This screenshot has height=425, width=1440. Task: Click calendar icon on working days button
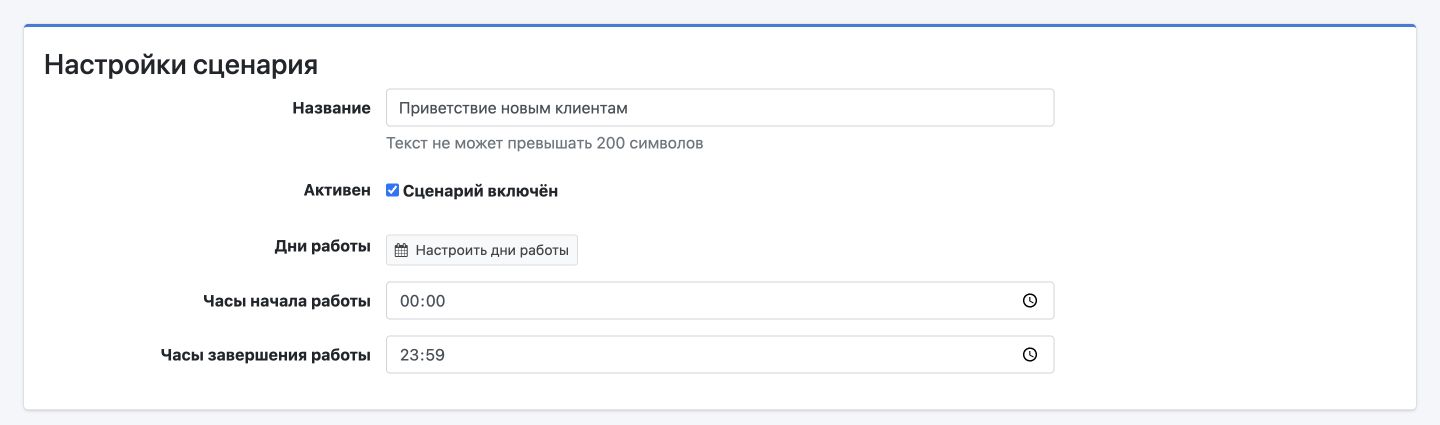[x=401, y=250]
